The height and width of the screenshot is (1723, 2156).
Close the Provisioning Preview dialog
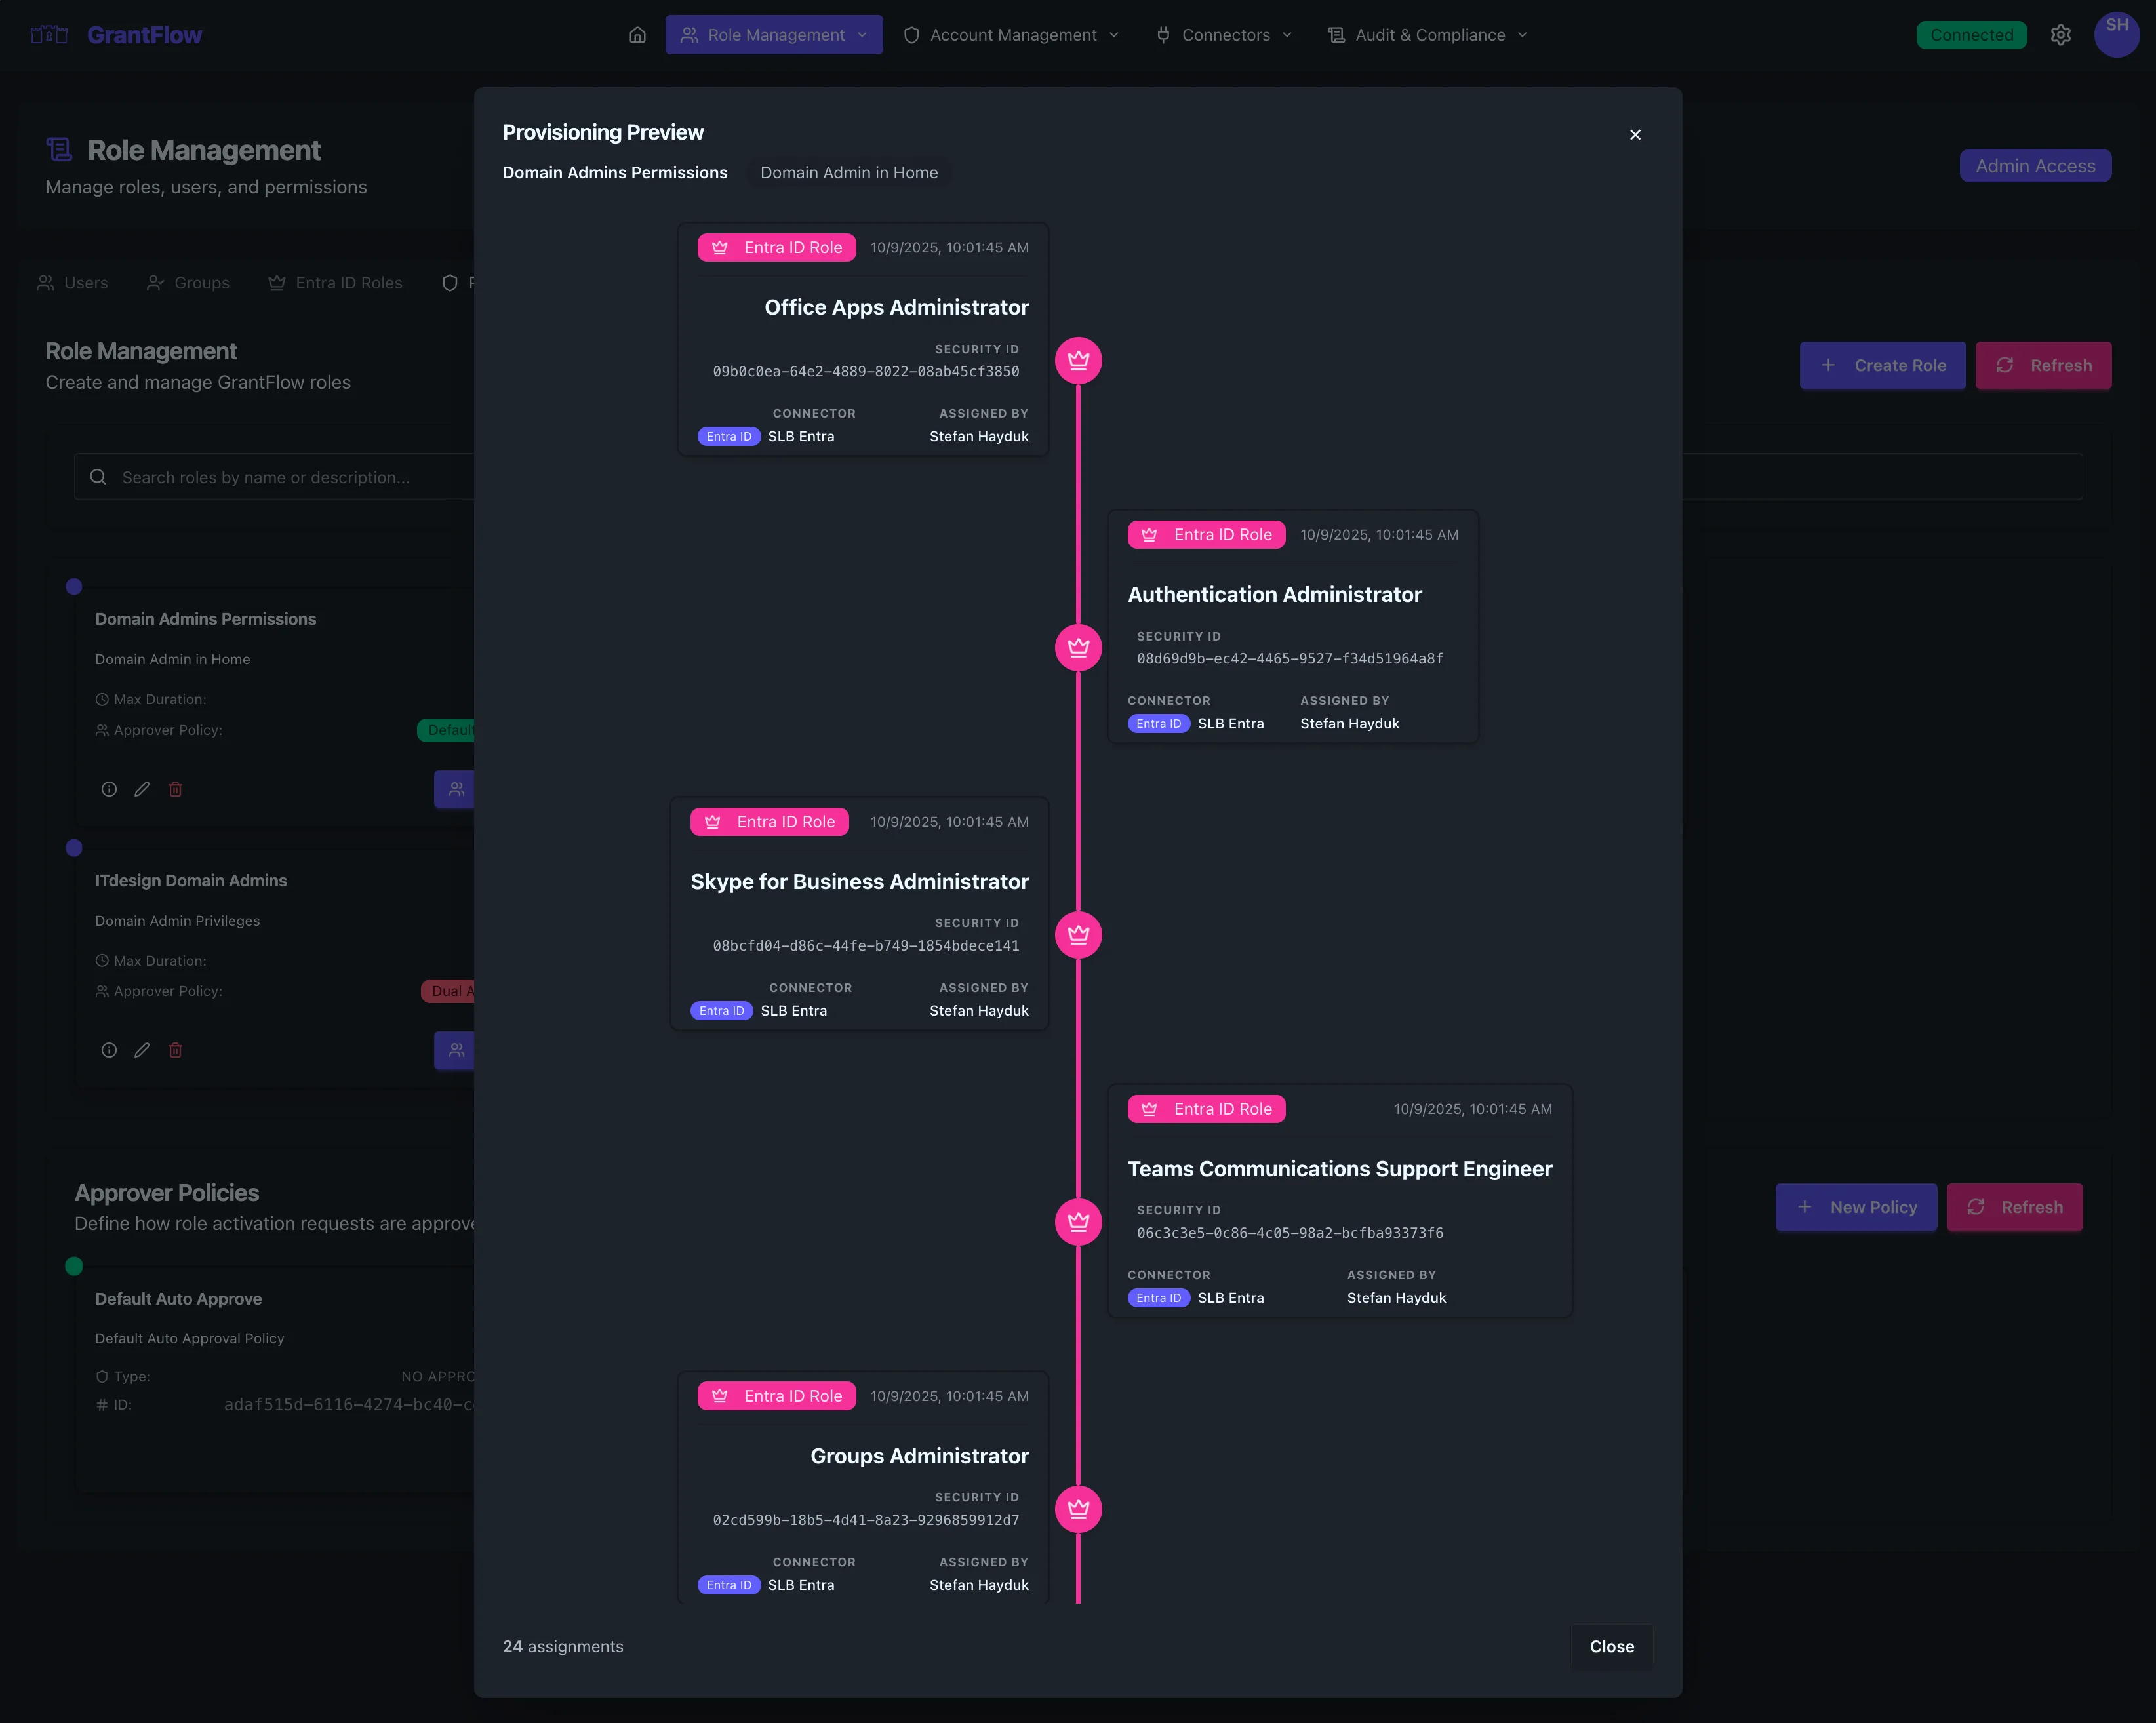pos(1636,134)
